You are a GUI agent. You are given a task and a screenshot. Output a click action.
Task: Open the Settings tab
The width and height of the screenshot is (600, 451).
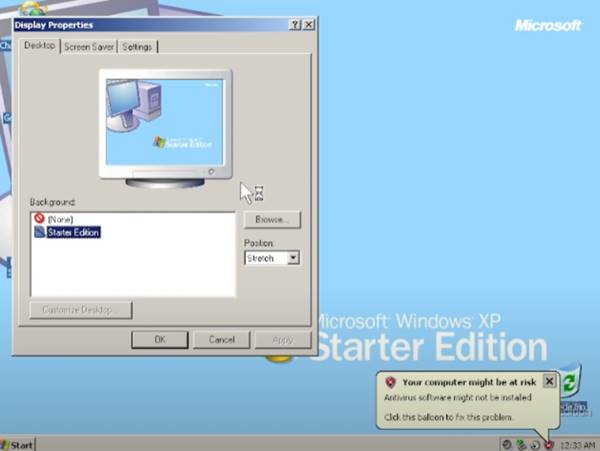pos(137,47)
